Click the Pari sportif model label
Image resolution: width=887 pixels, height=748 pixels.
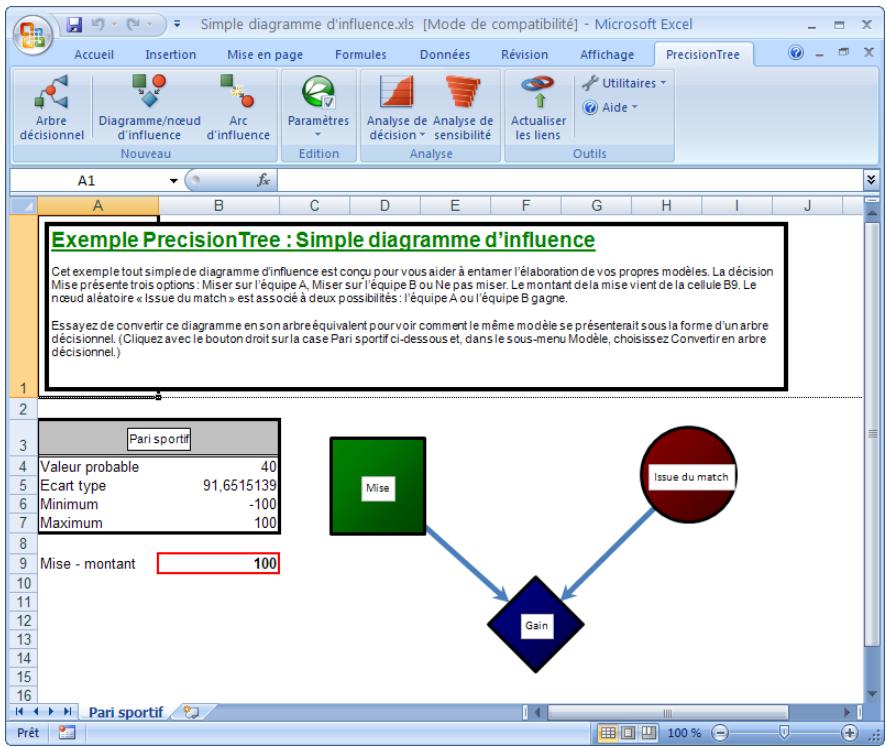click(x=159, y=439)
